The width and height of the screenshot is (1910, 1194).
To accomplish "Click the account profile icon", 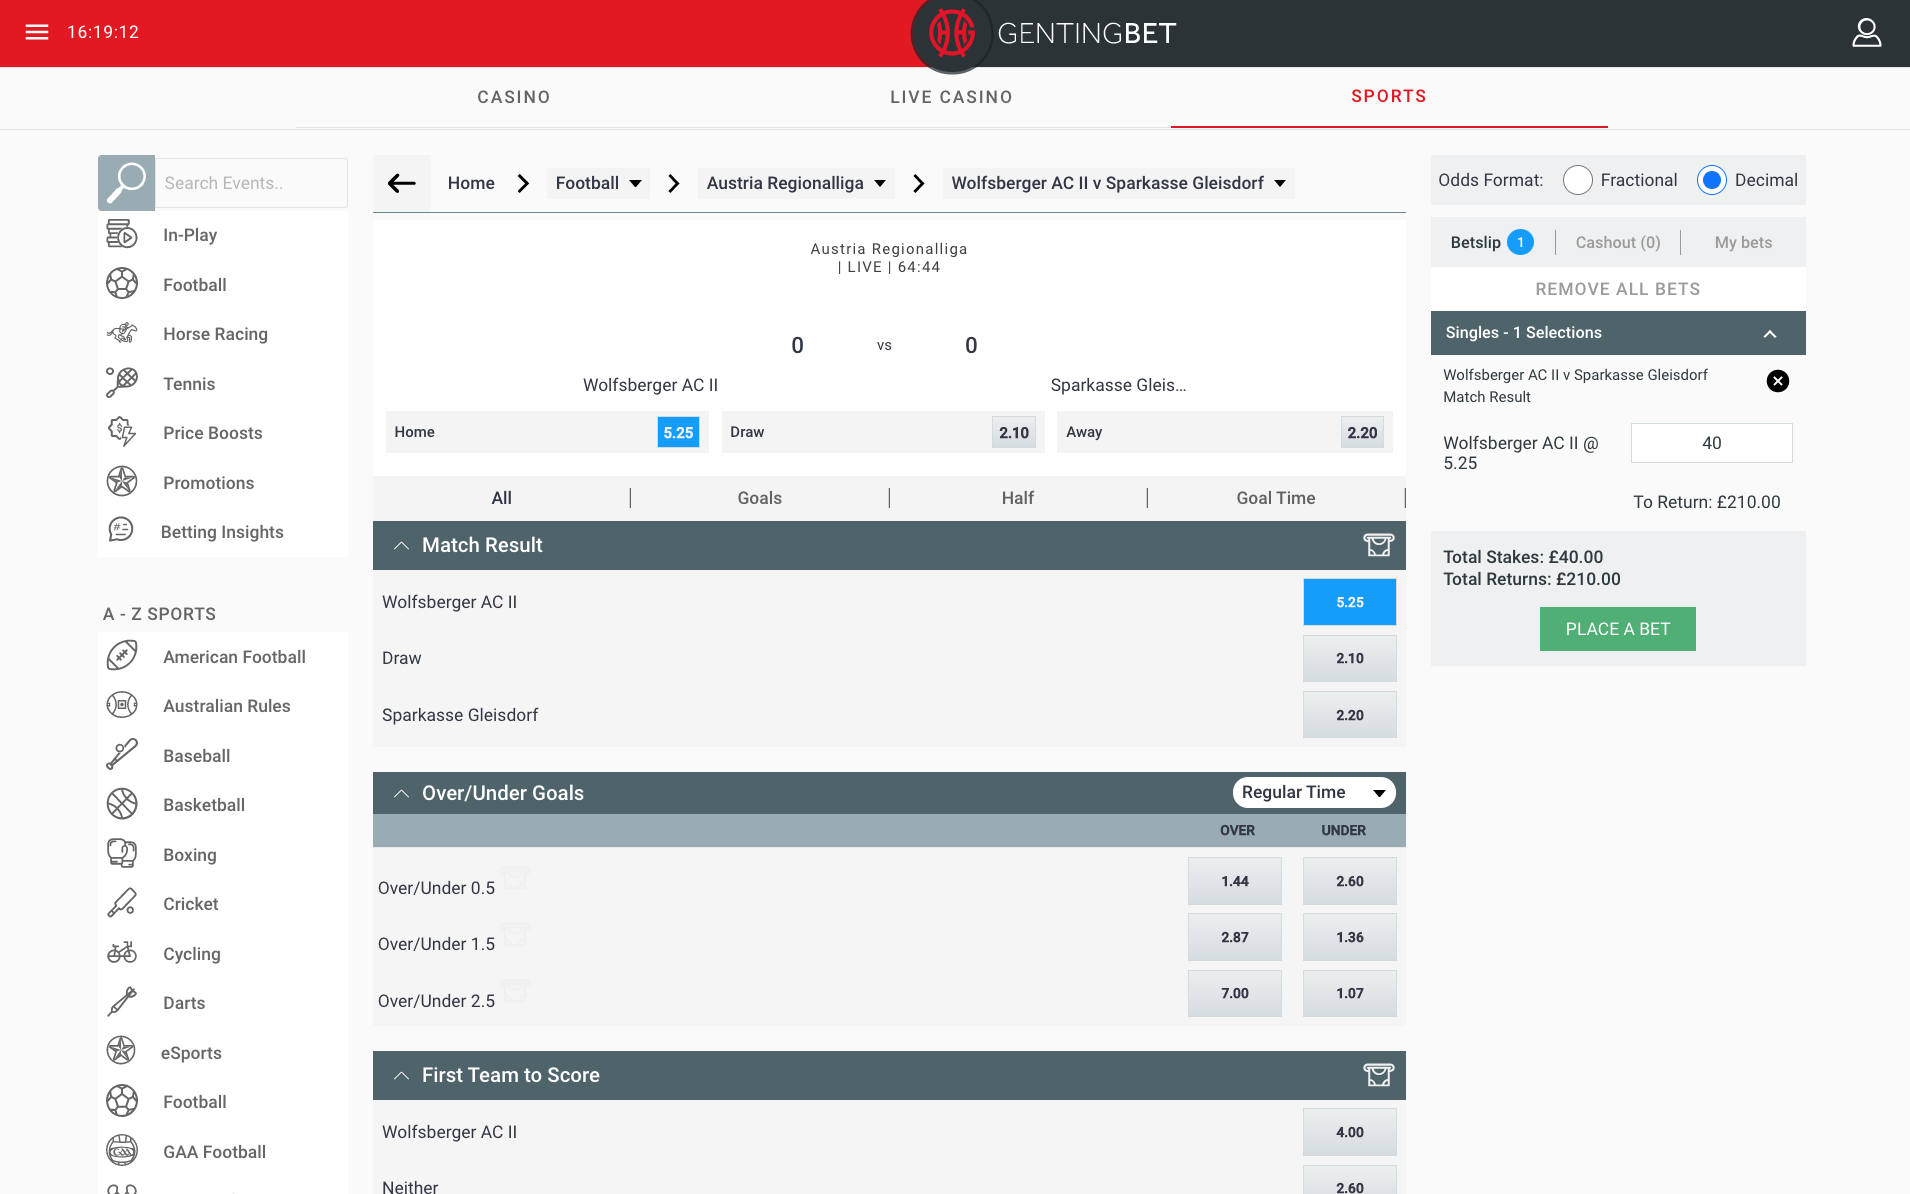I will 1866,32.
